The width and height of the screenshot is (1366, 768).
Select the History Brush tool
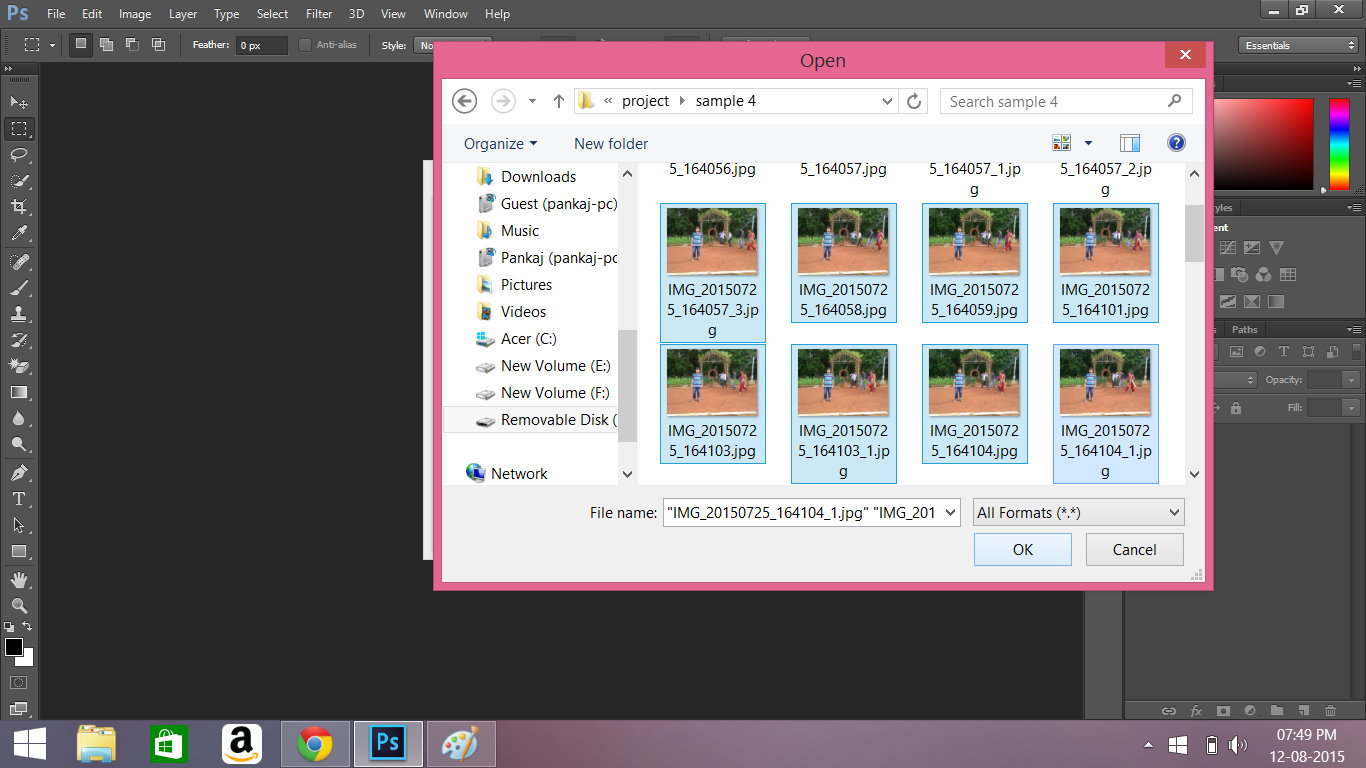coord(18,340)
